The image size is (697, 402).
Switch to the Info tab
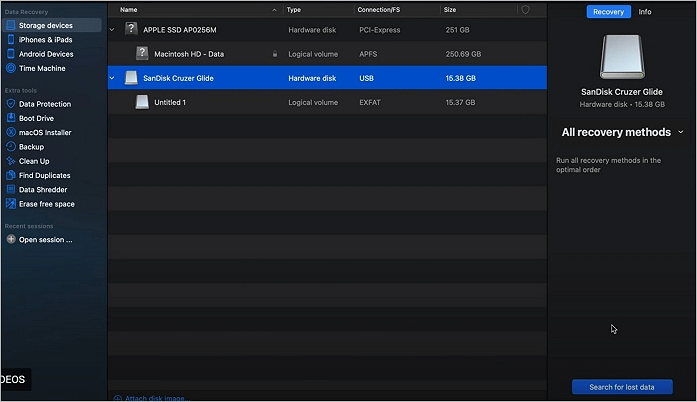click(645, 12)
